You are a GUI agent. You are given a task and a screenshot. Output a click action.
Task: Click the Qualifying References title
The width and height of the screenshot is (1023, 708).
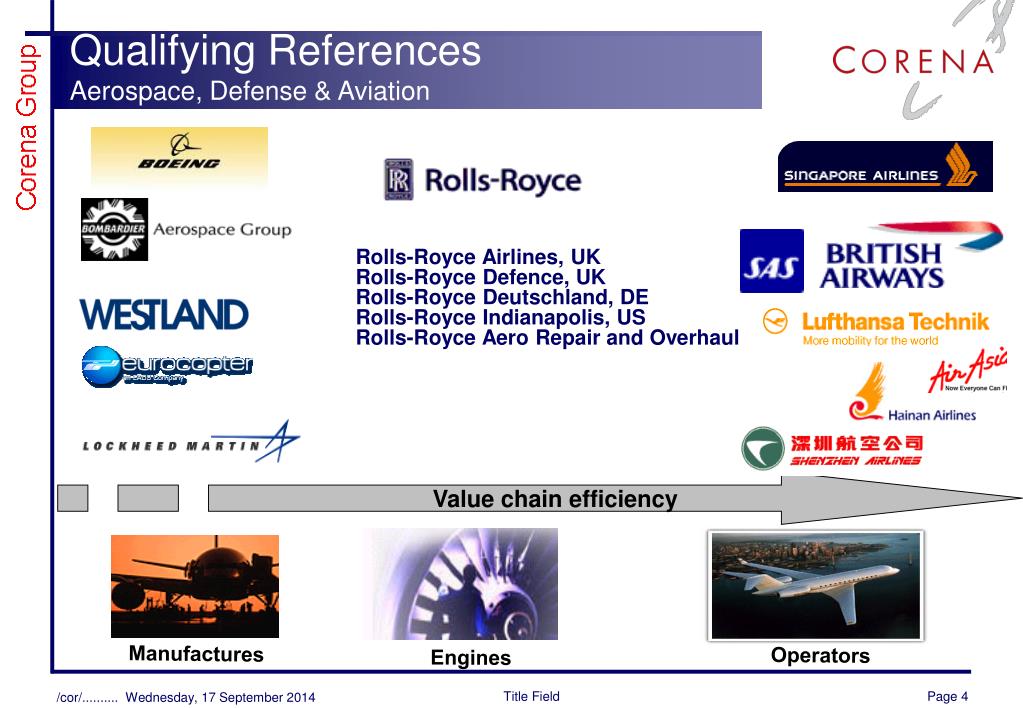point(275,51)
